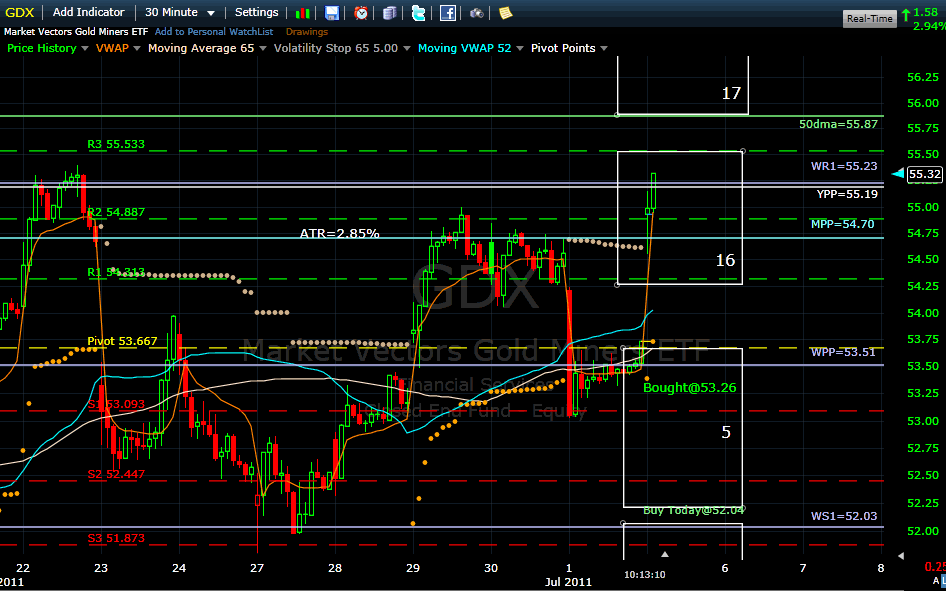Open the Price History indicator dropdown
The height and width of the screenshot is (591, 946).
click(x=45, y=48)
